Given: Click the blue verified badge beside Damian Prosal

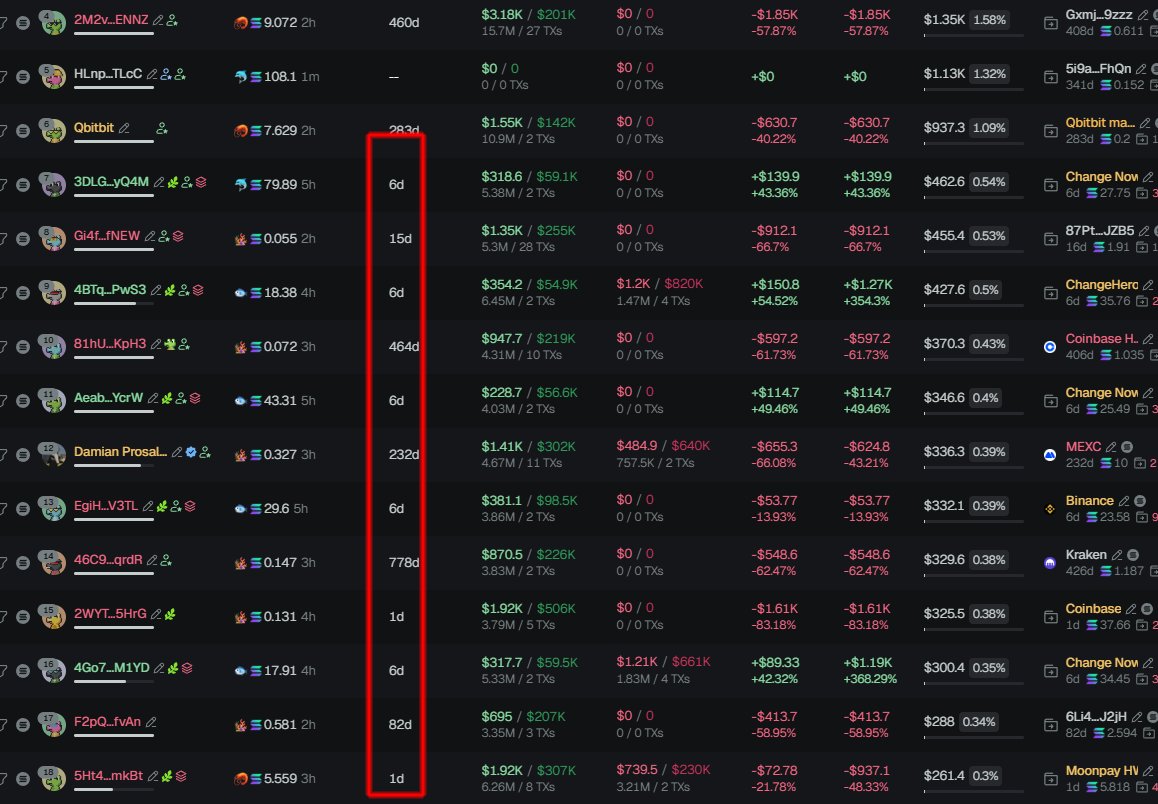Looking at the screenshot, I should coord(191,452).
